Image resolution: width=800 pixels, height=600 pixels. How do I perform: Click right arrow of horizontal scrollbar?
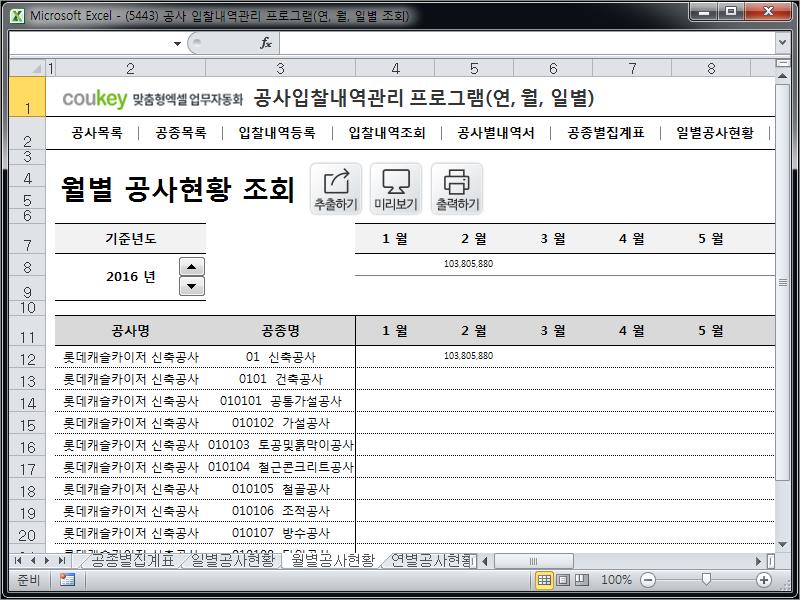[759, 561]
